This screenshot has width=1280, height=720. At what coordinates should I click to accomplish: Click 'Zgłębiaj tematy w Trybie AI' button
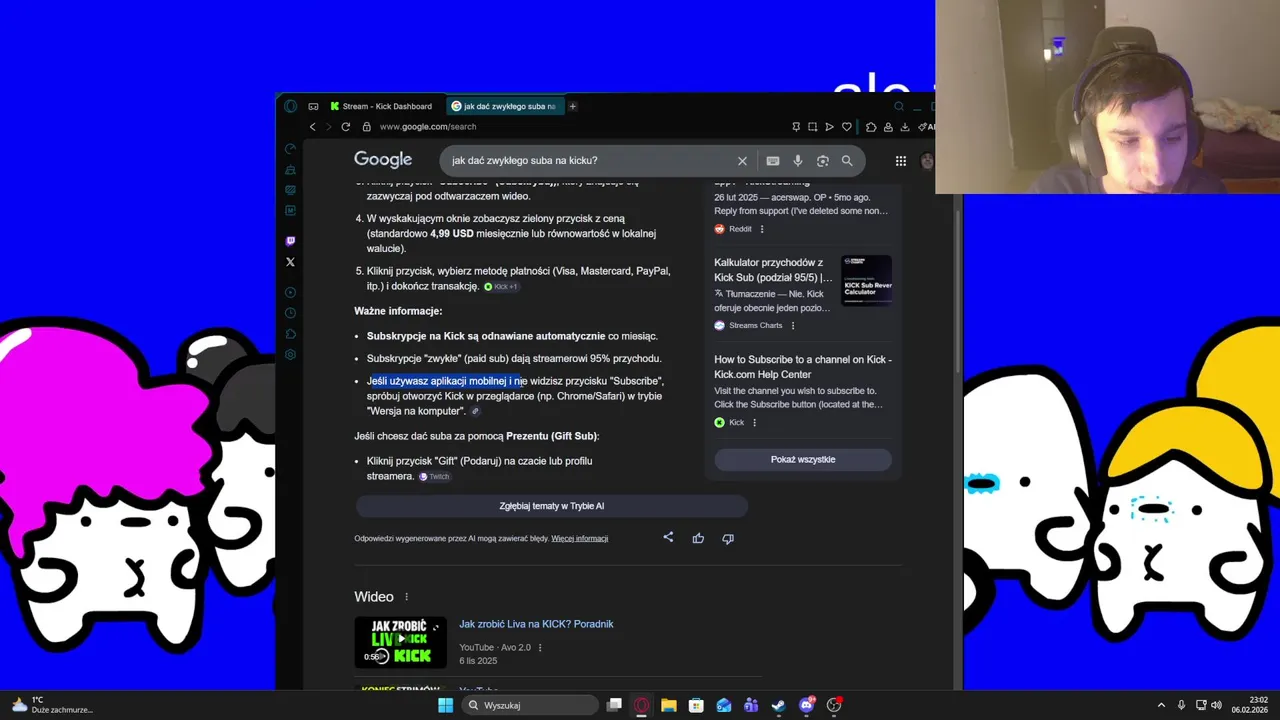click(552, 506)
